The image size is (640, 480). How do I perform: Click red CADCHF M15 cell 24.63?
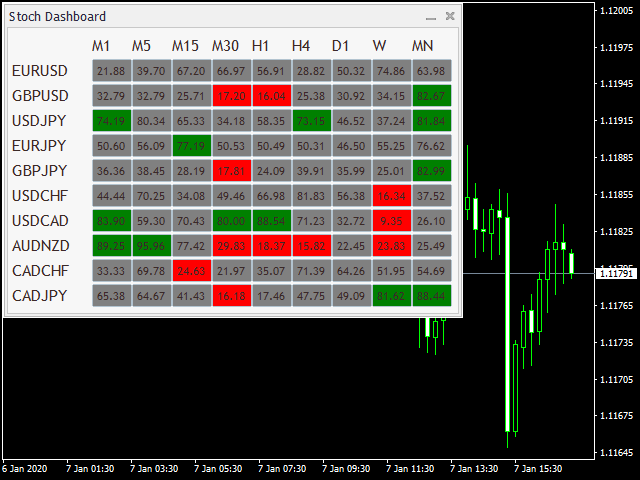tap(191, 271)
